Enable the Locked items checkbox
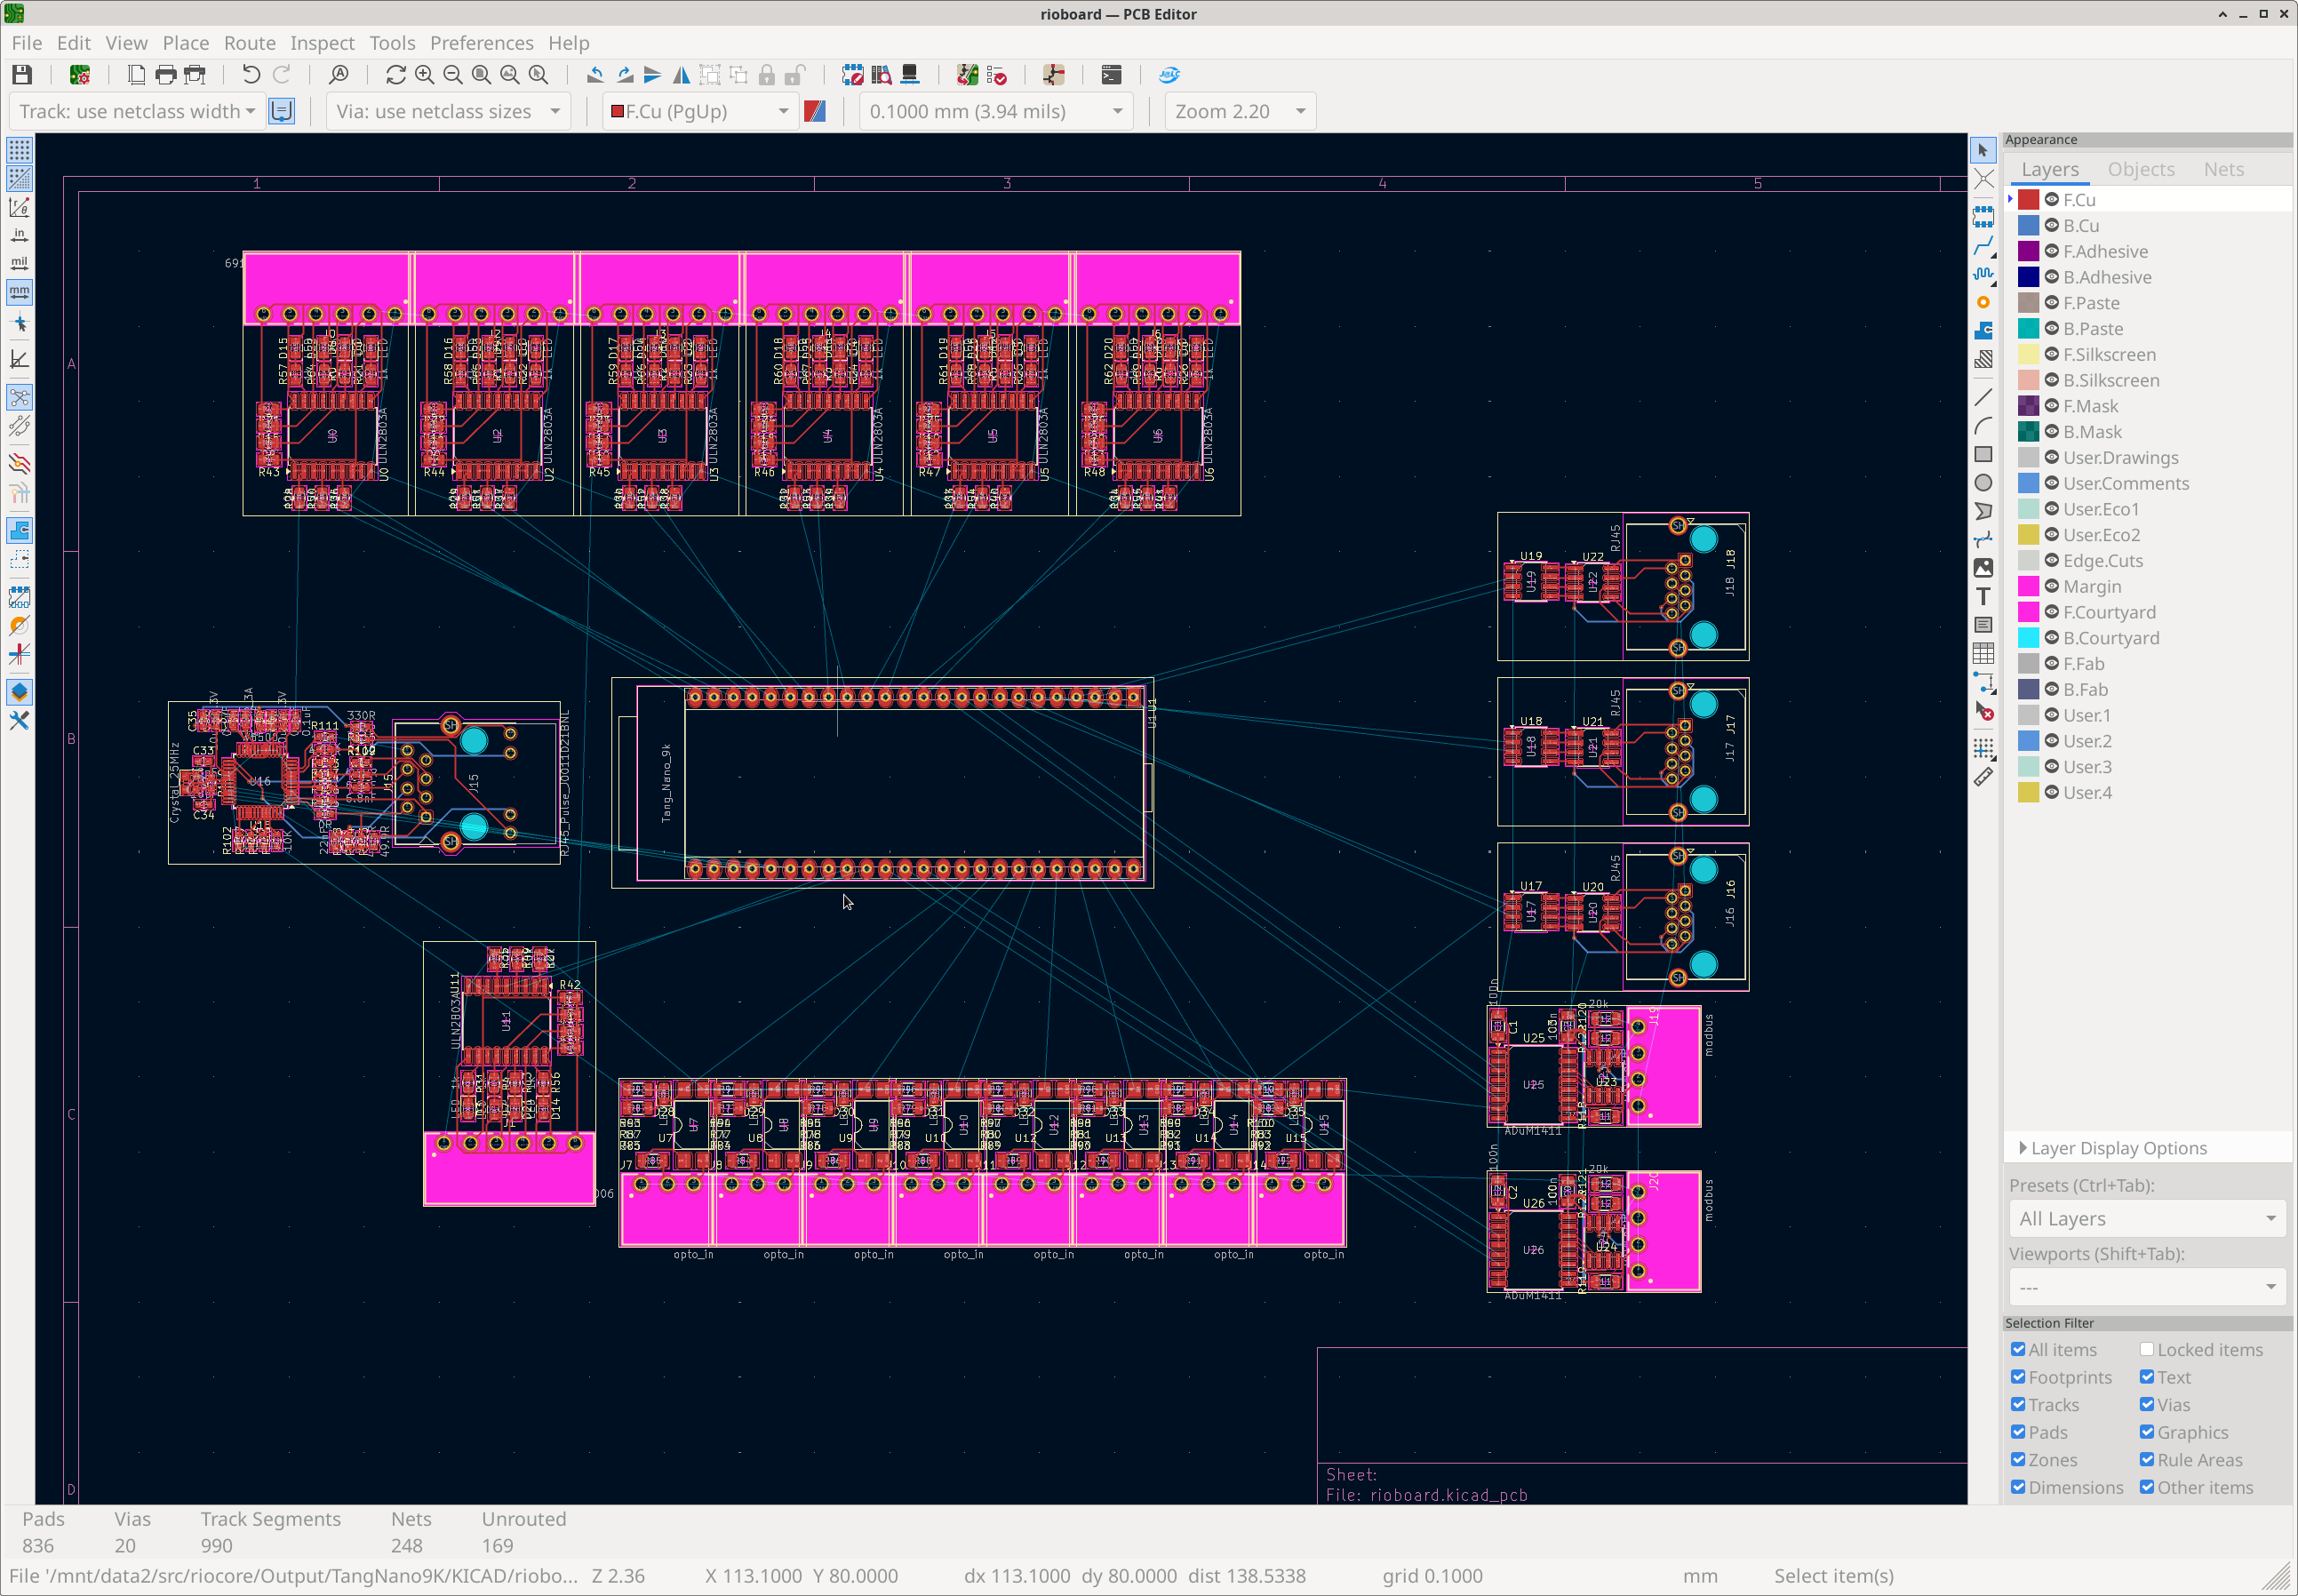Image resolution: width=2298 pixels, height=1596 pixels. (x=2146, y=1350)
